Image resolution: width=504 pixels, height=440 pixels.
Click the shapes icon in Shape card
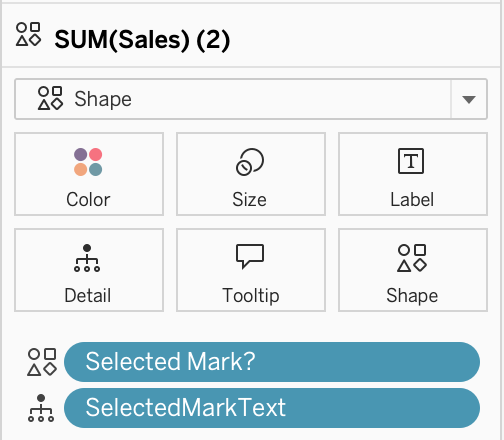pos(412,258)
